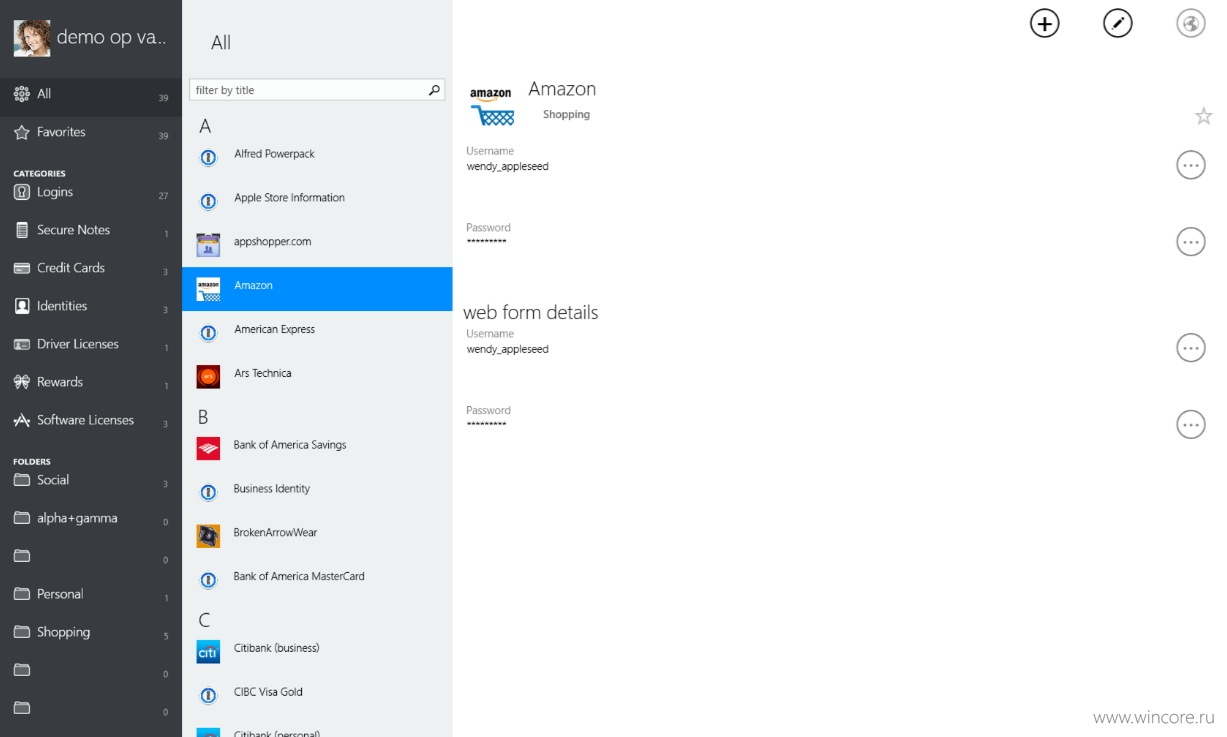Open the Personal folder

point(91,594)
